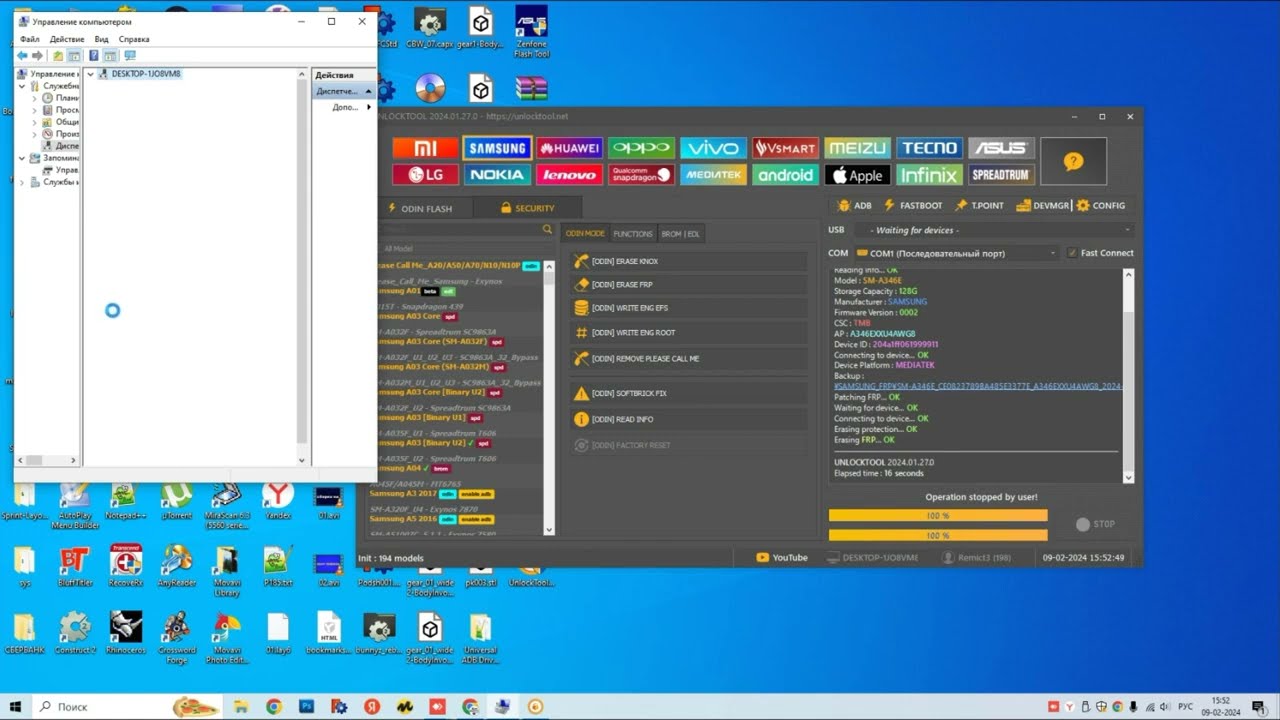This screenshot has width=1280, height=720.
Task: Open the BROM | EDL tab
Action: coord(681,233)
